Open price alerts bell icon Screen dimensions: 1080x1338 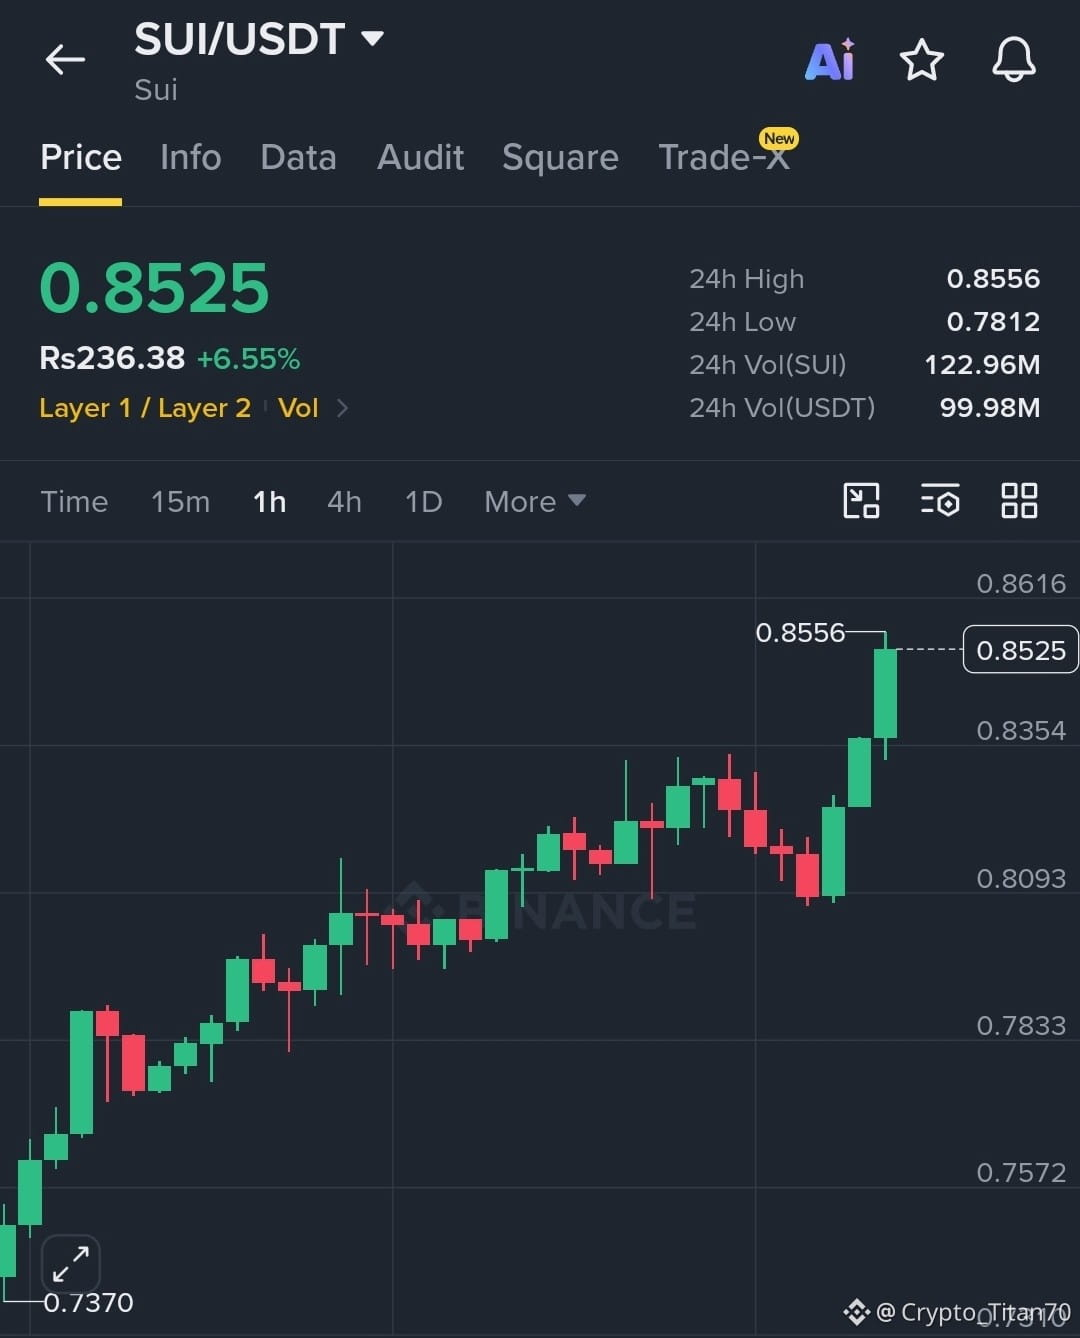point(1013,60)
